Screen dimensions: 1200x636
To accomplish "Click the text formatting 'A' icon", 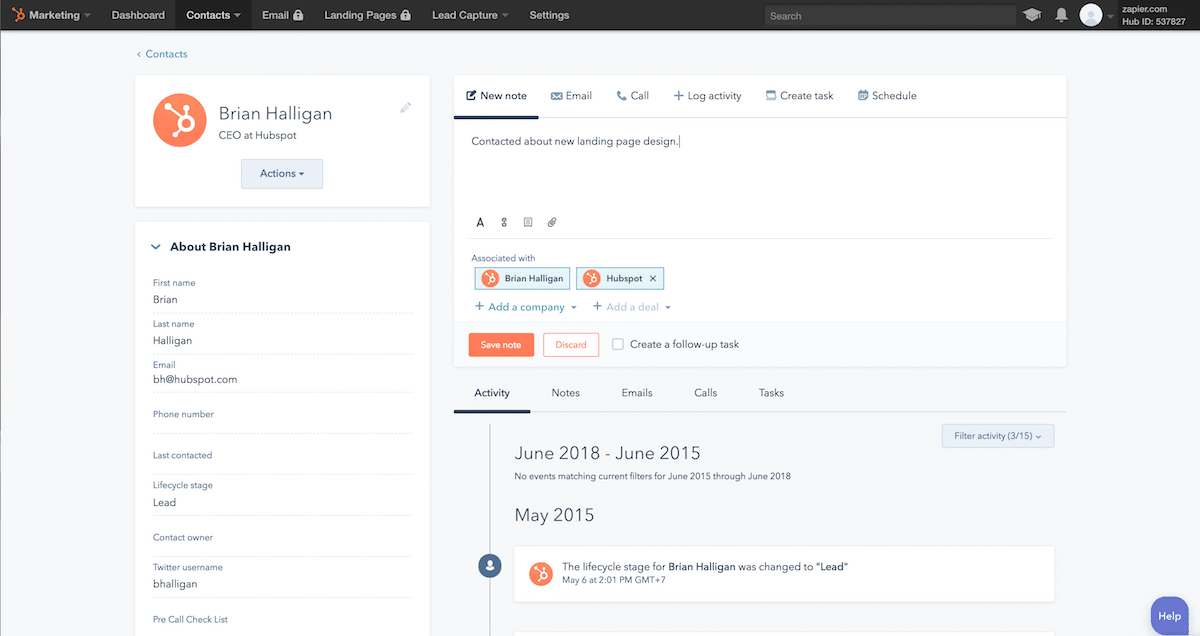I will point(480,222).
